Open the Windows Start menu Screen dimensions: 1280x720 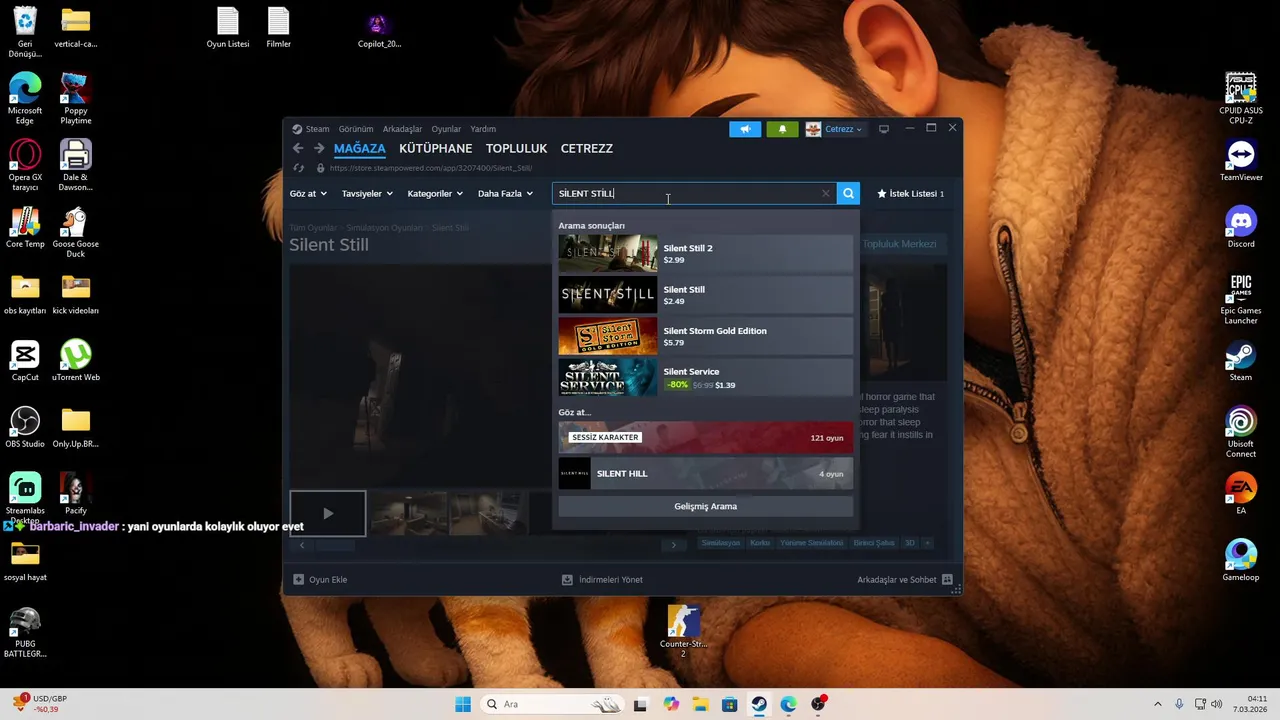(463, 704)
